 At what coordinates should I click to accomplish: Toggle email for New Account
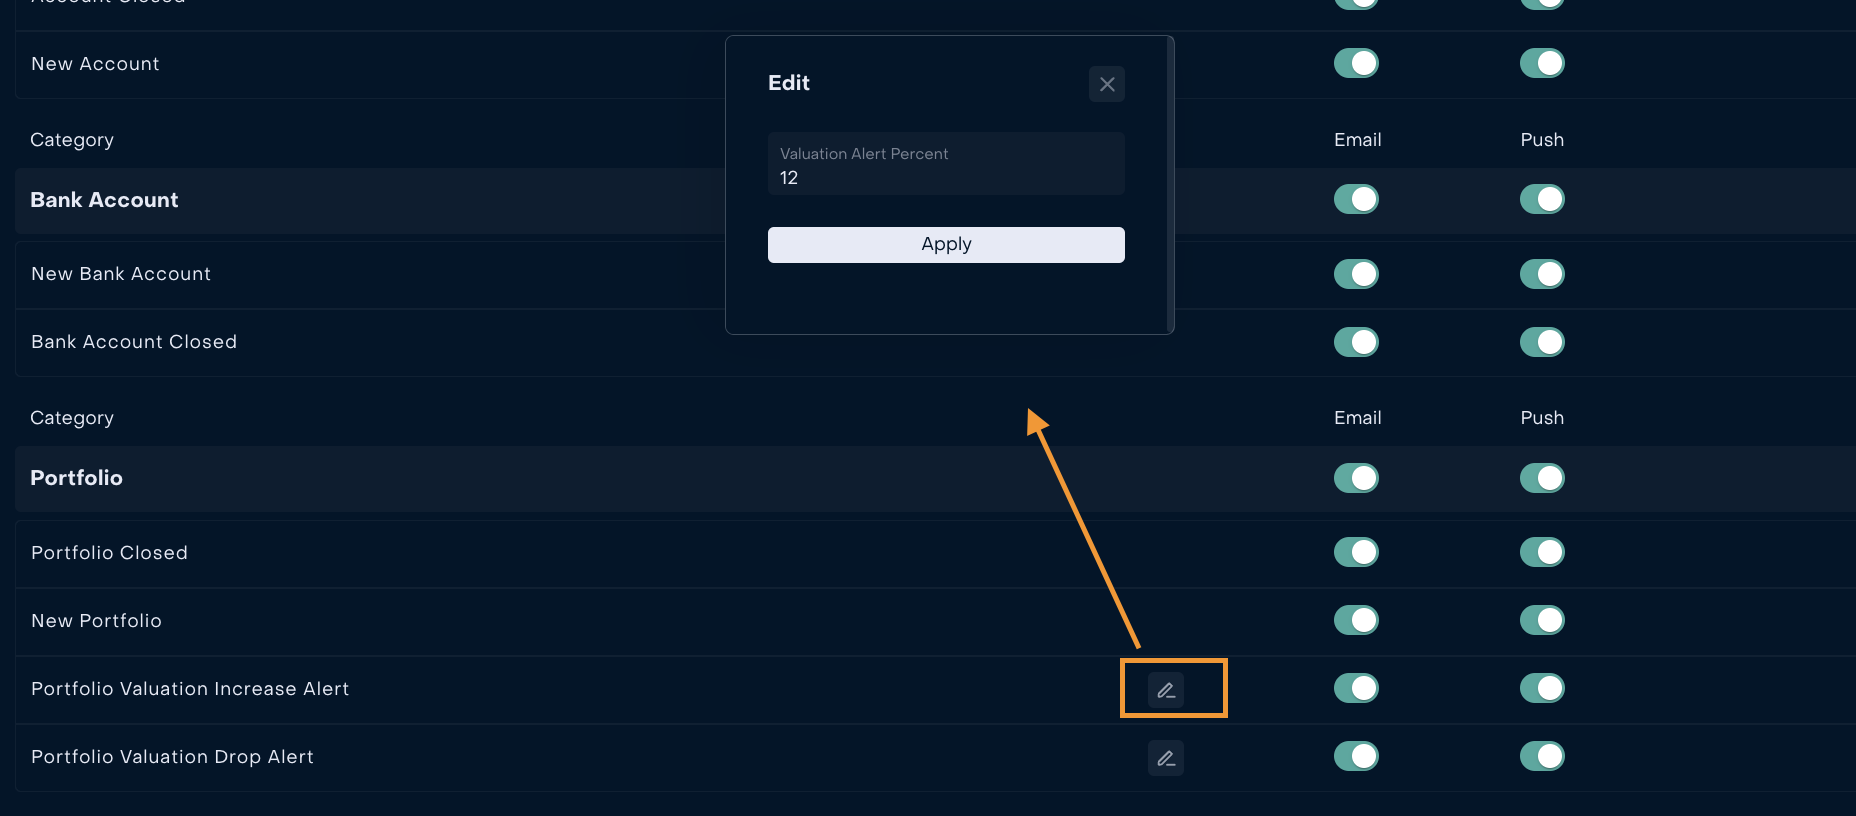(1356, 63)
